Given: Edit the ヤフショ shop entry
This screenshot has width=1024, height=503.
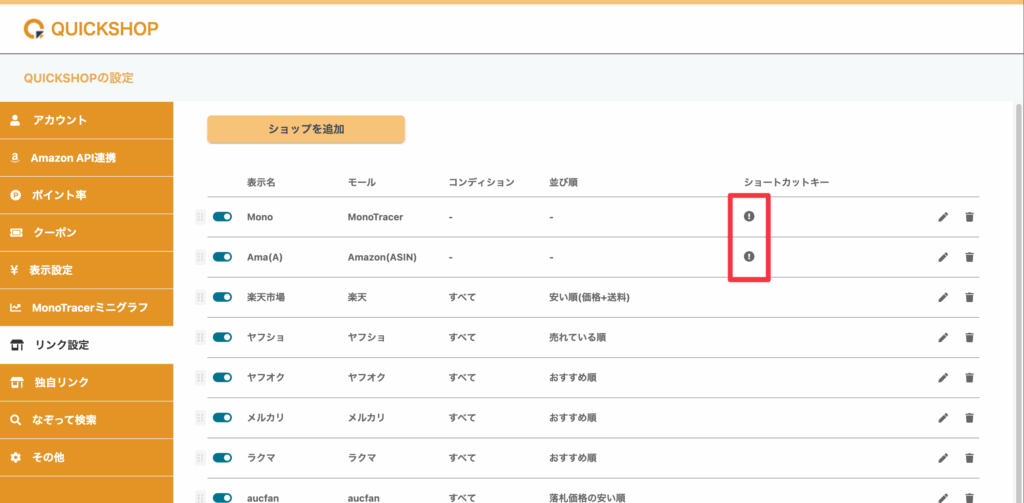Looking at the screenshot, I should [943, 338].
